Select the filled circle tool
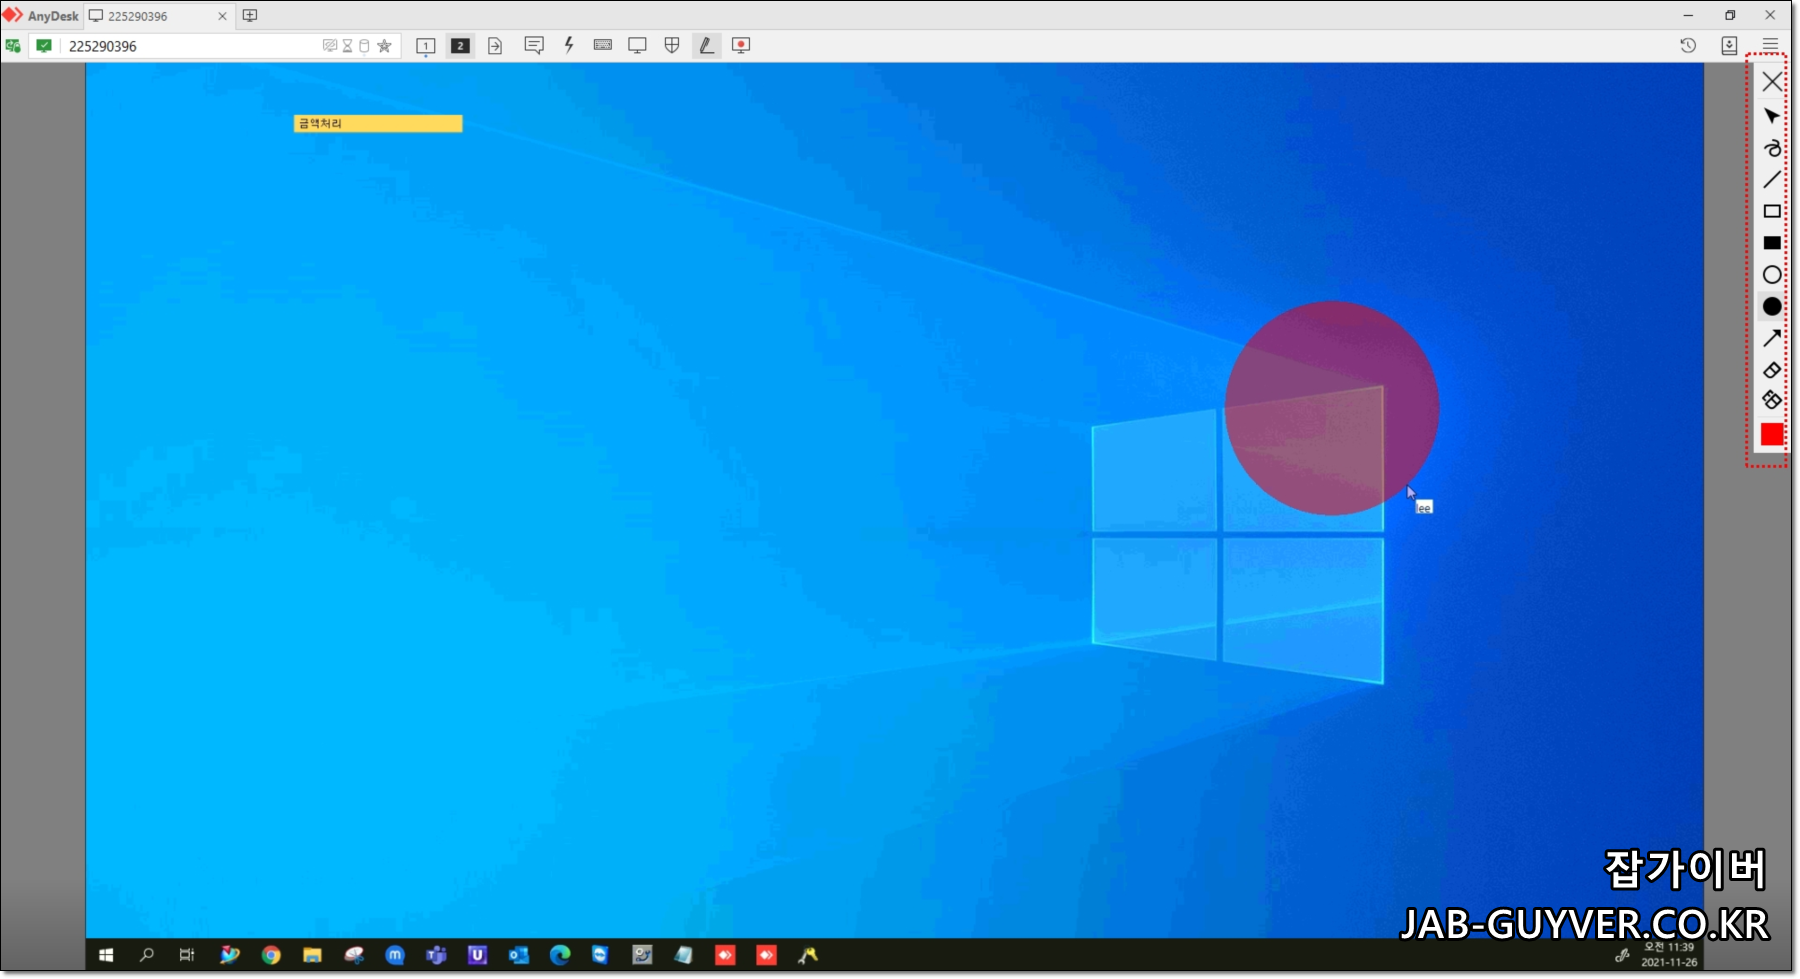This screenshot has height=979, width=1800. pyautogui.click(x=1772, y=306)
